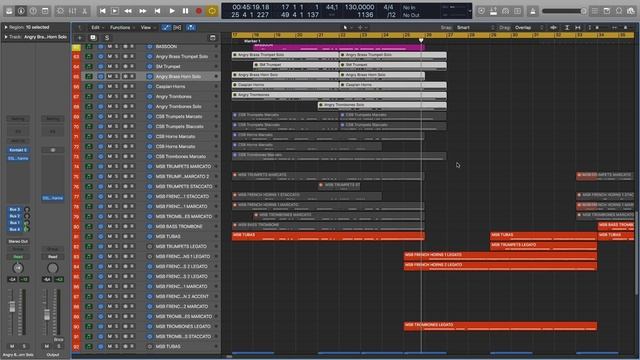Click vertical auto zoom icon
The width and height of the screenshot is (640, 360).
(567, 27)
